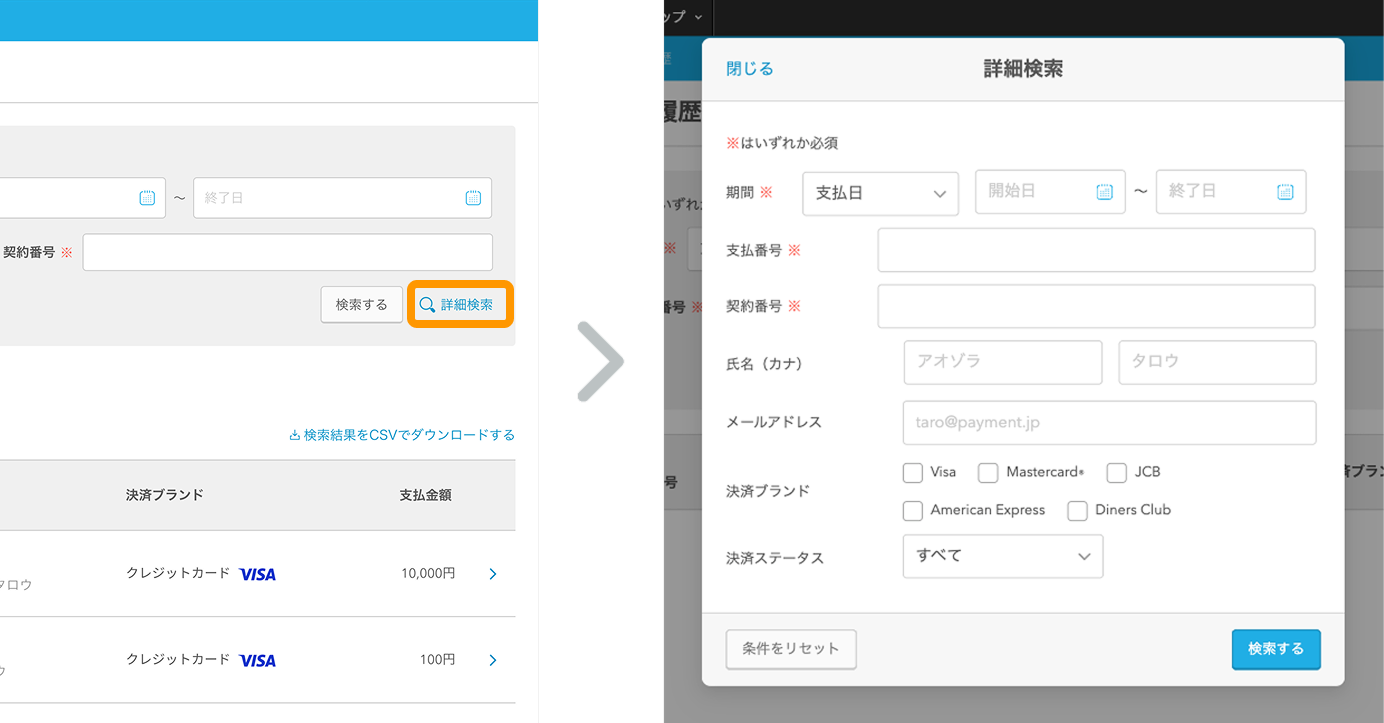Screen dimensions: 1384x723
Task: Open the calendar picker next to 終了日 field
Action: (x=471, y=197)
